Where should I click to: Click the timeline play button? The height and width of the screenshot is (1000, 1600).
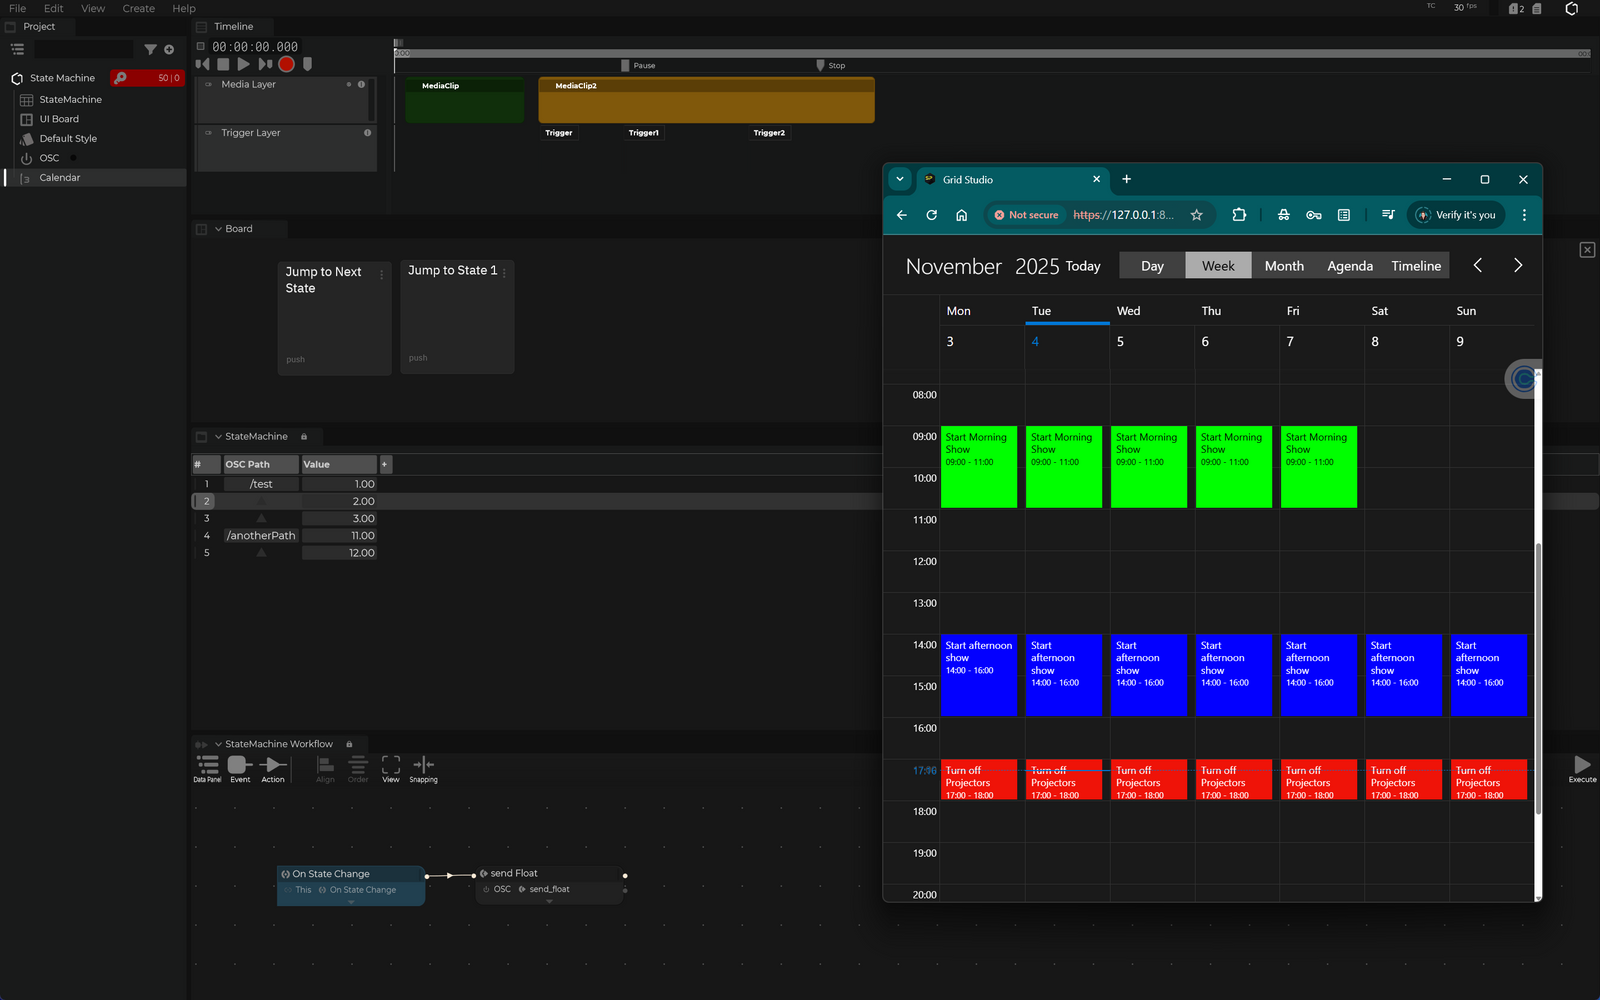[x=243, y=64]
